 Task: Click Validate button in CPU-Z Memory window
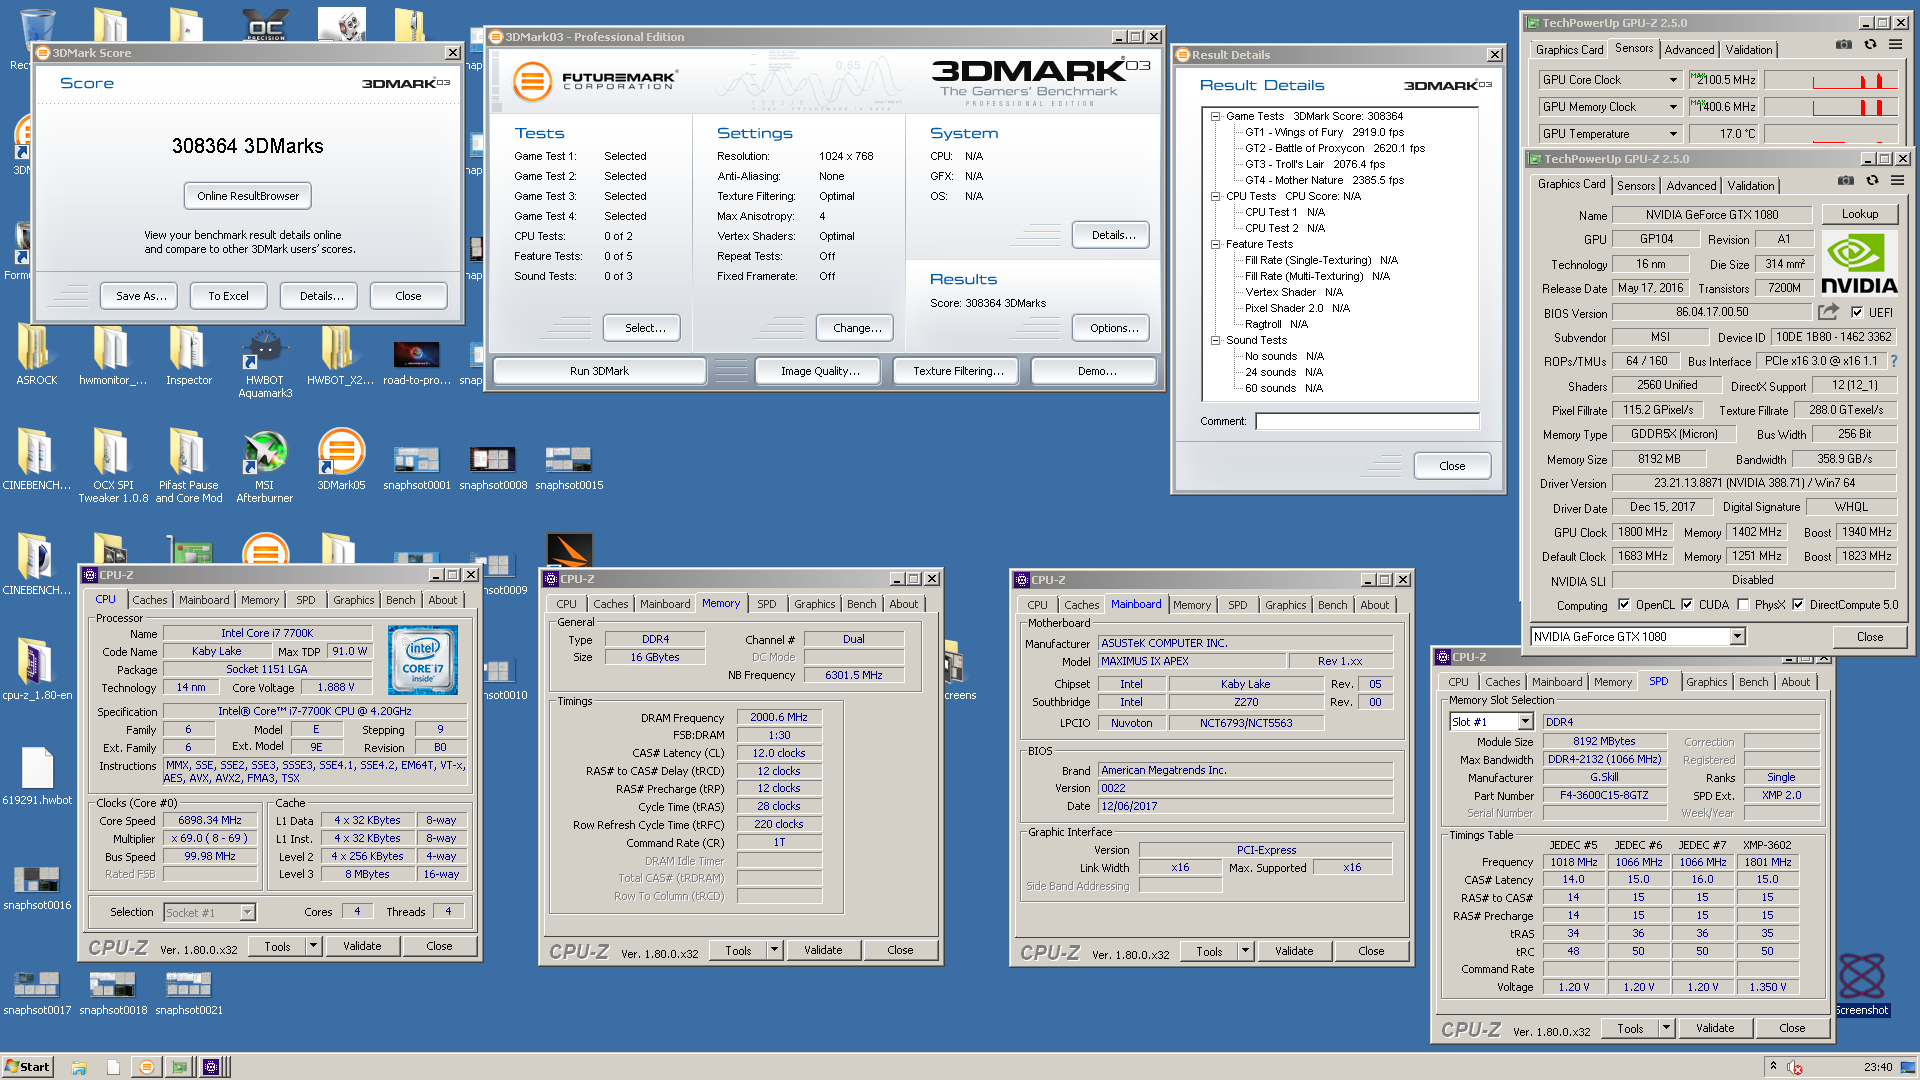(x=823, y=950)
